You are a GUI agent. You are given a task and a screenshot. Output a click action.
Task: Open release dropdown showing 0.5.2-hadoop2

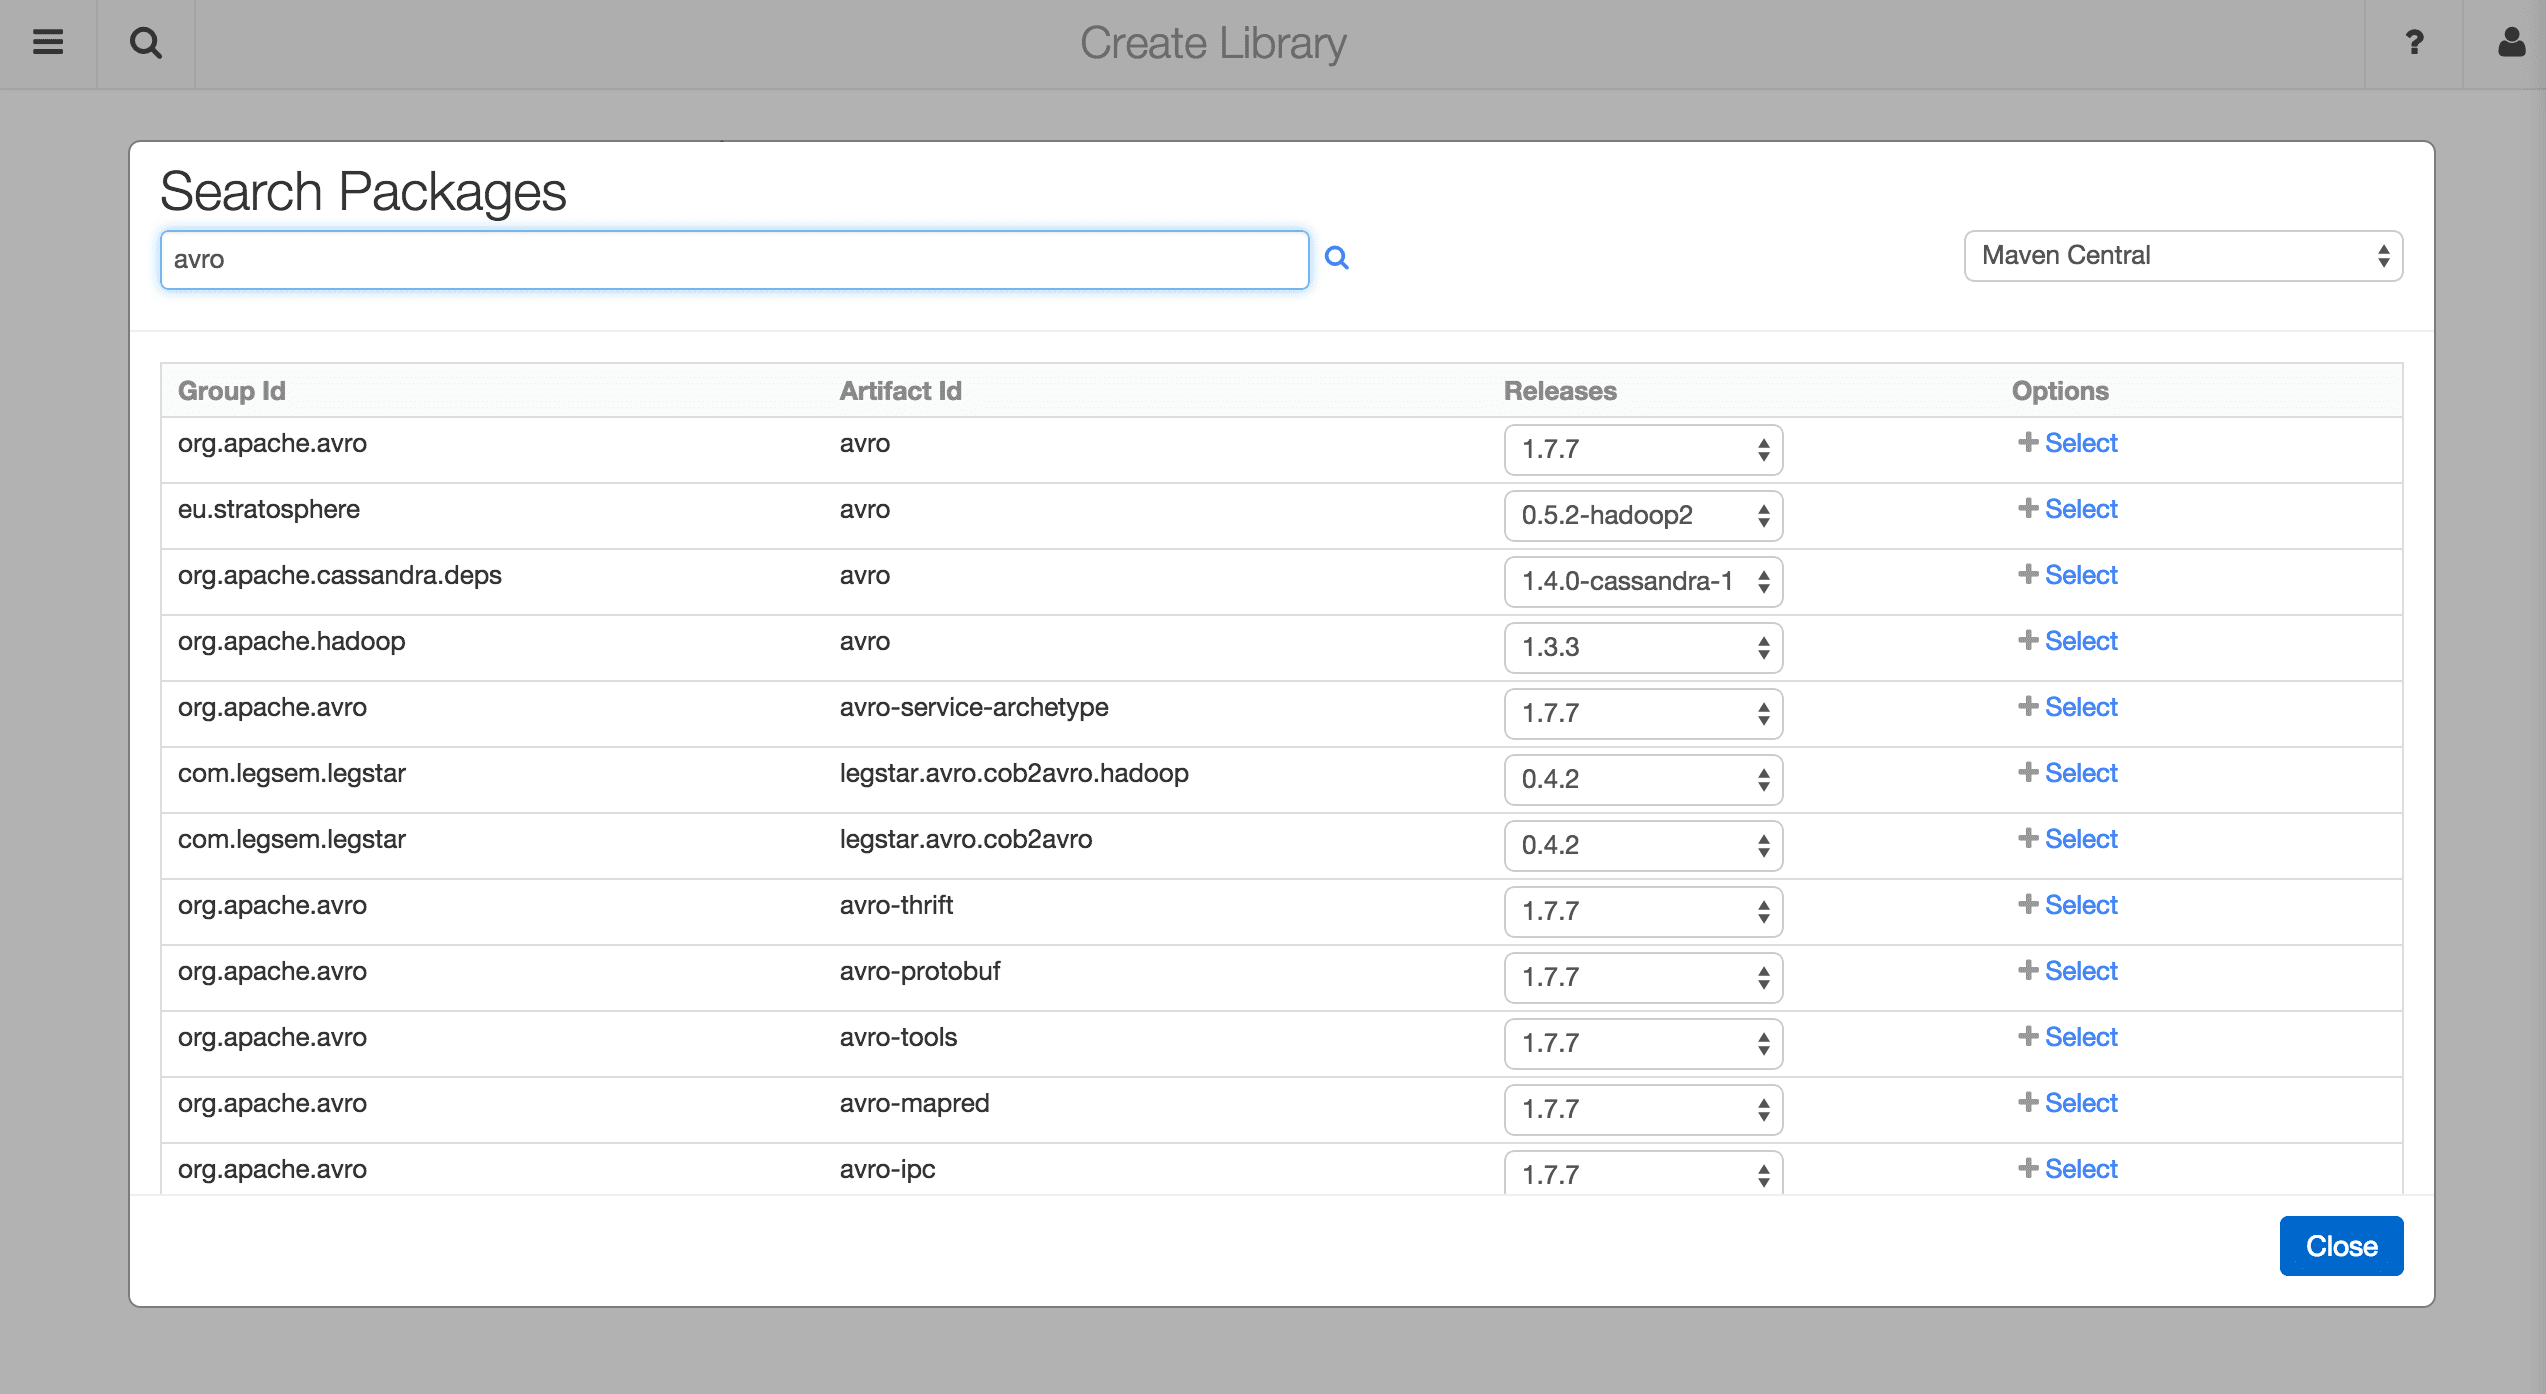tap(1643, 516)
